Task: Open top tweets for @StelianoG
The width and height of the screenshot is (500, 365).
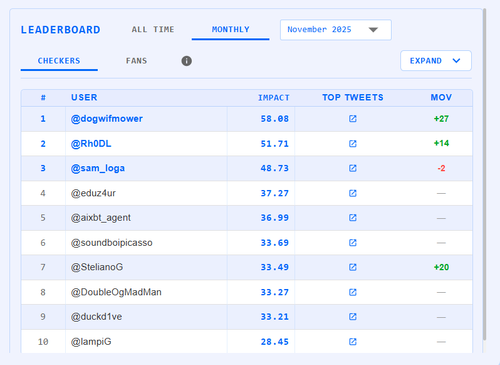Action: pos(353,267)
